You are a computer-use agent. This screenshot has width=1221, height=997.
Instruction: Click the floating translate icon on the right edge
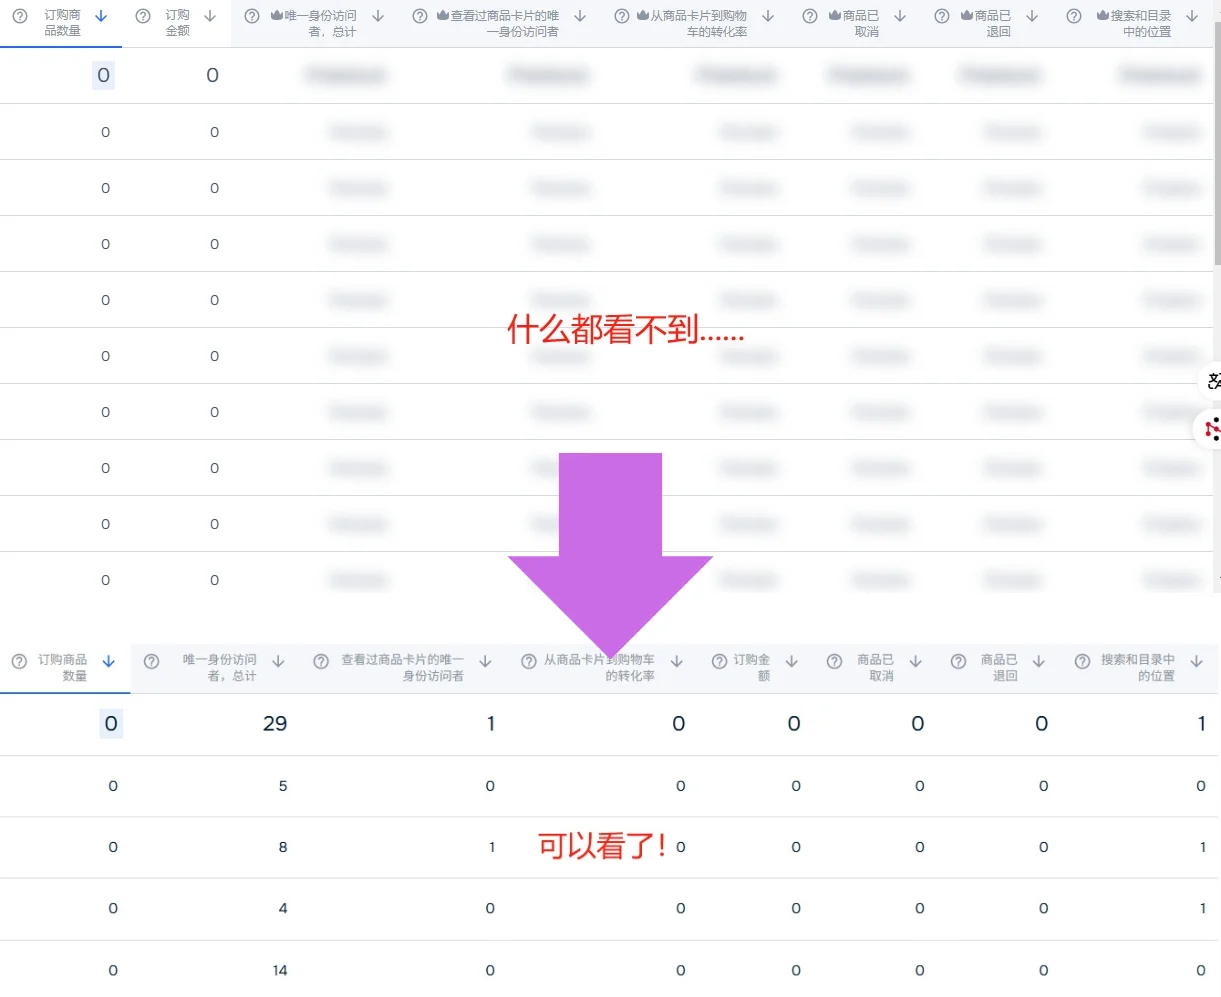(x=1212, y=381)
